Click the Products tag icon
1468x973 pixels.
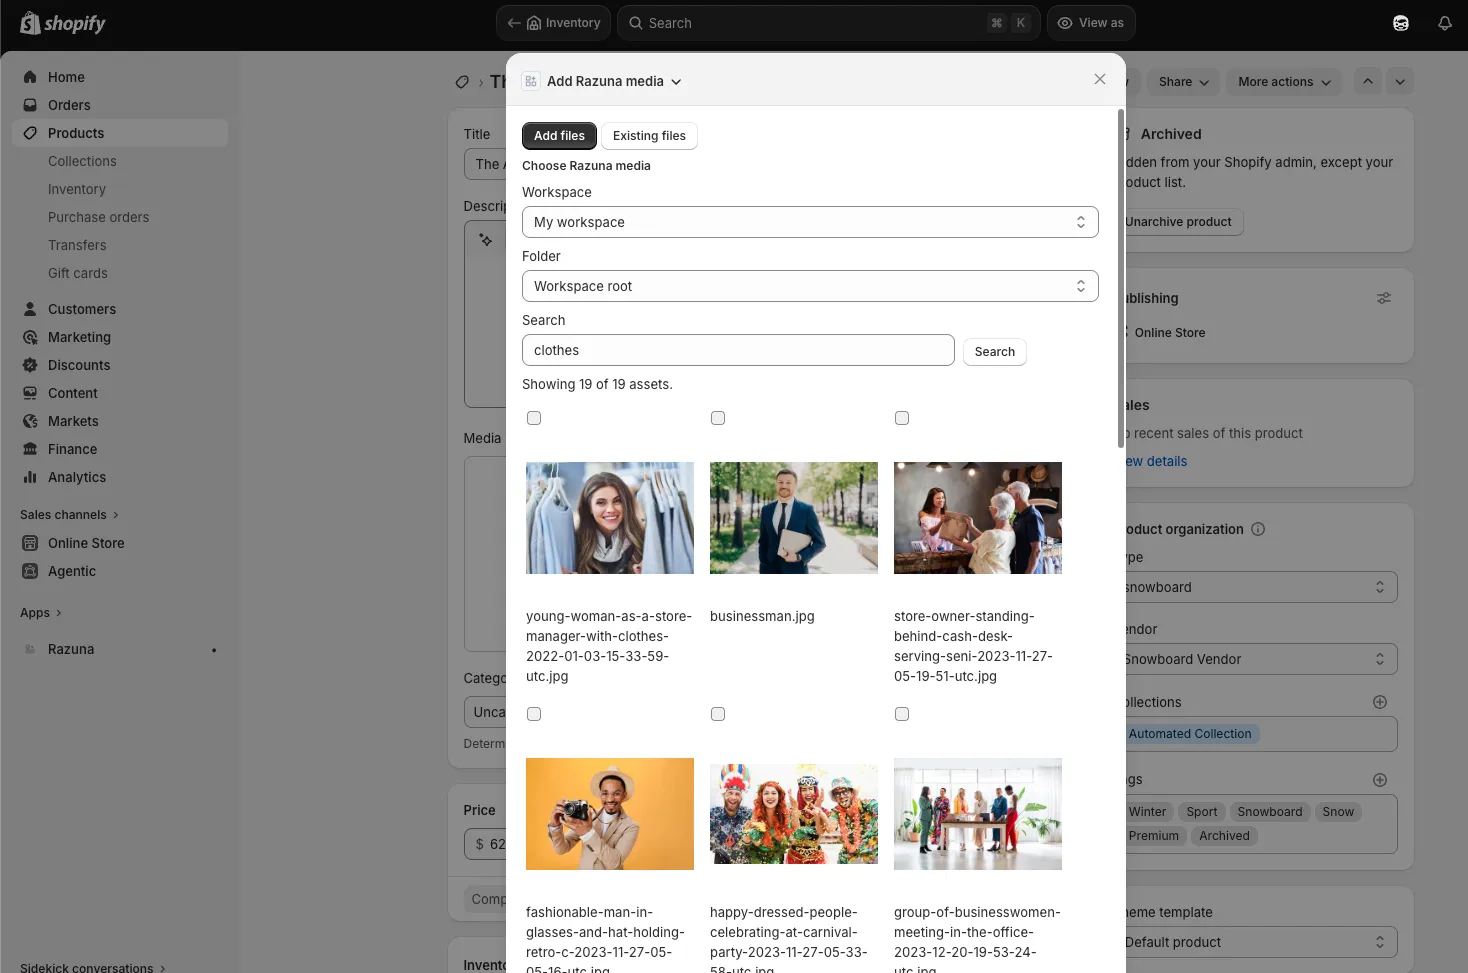click(30, 133)
